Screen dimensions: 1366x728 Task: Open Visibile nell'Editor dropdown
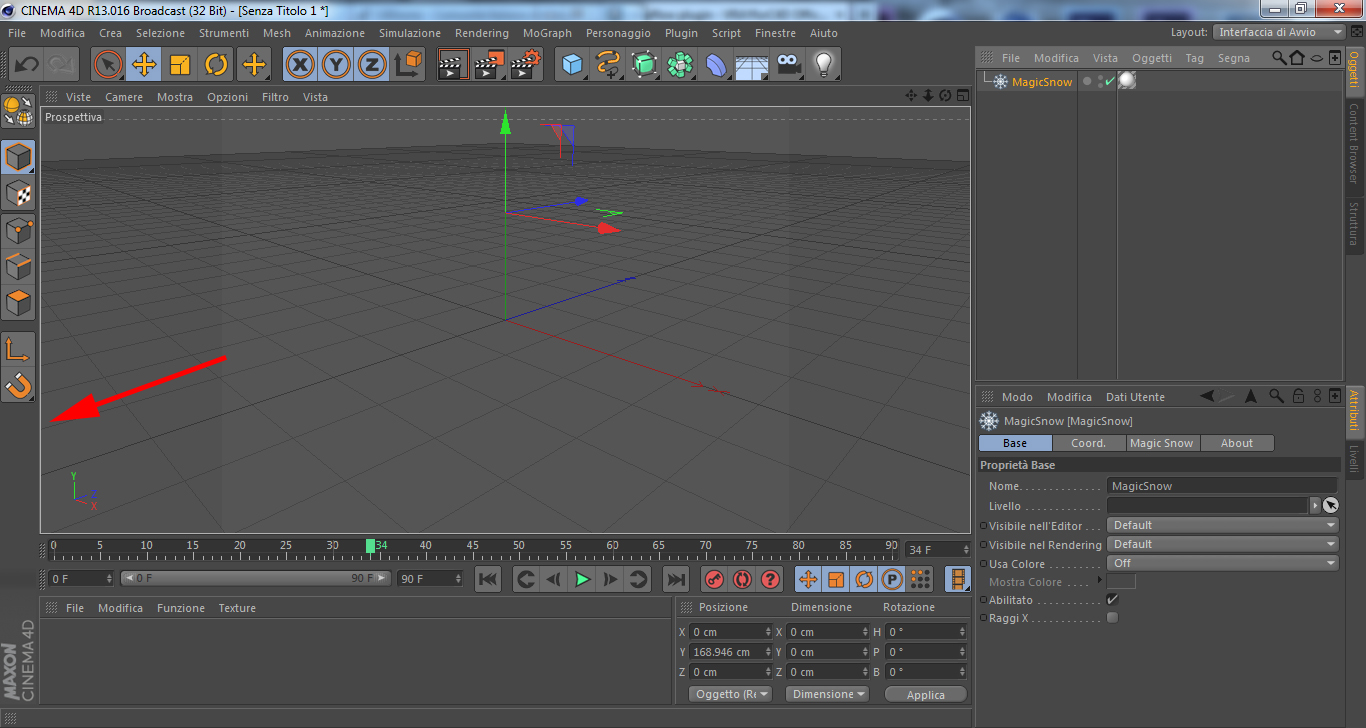(x=1222, y=525)
